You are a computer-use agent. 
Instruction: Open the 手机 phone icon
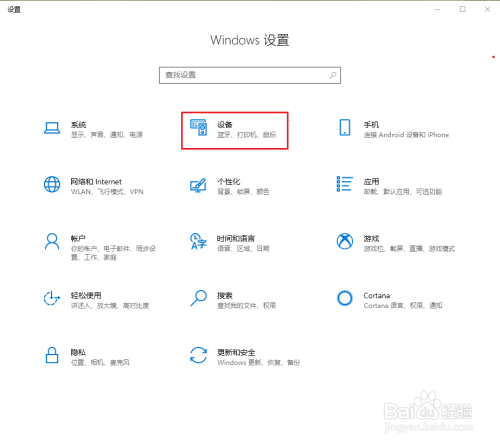[345, 128]
